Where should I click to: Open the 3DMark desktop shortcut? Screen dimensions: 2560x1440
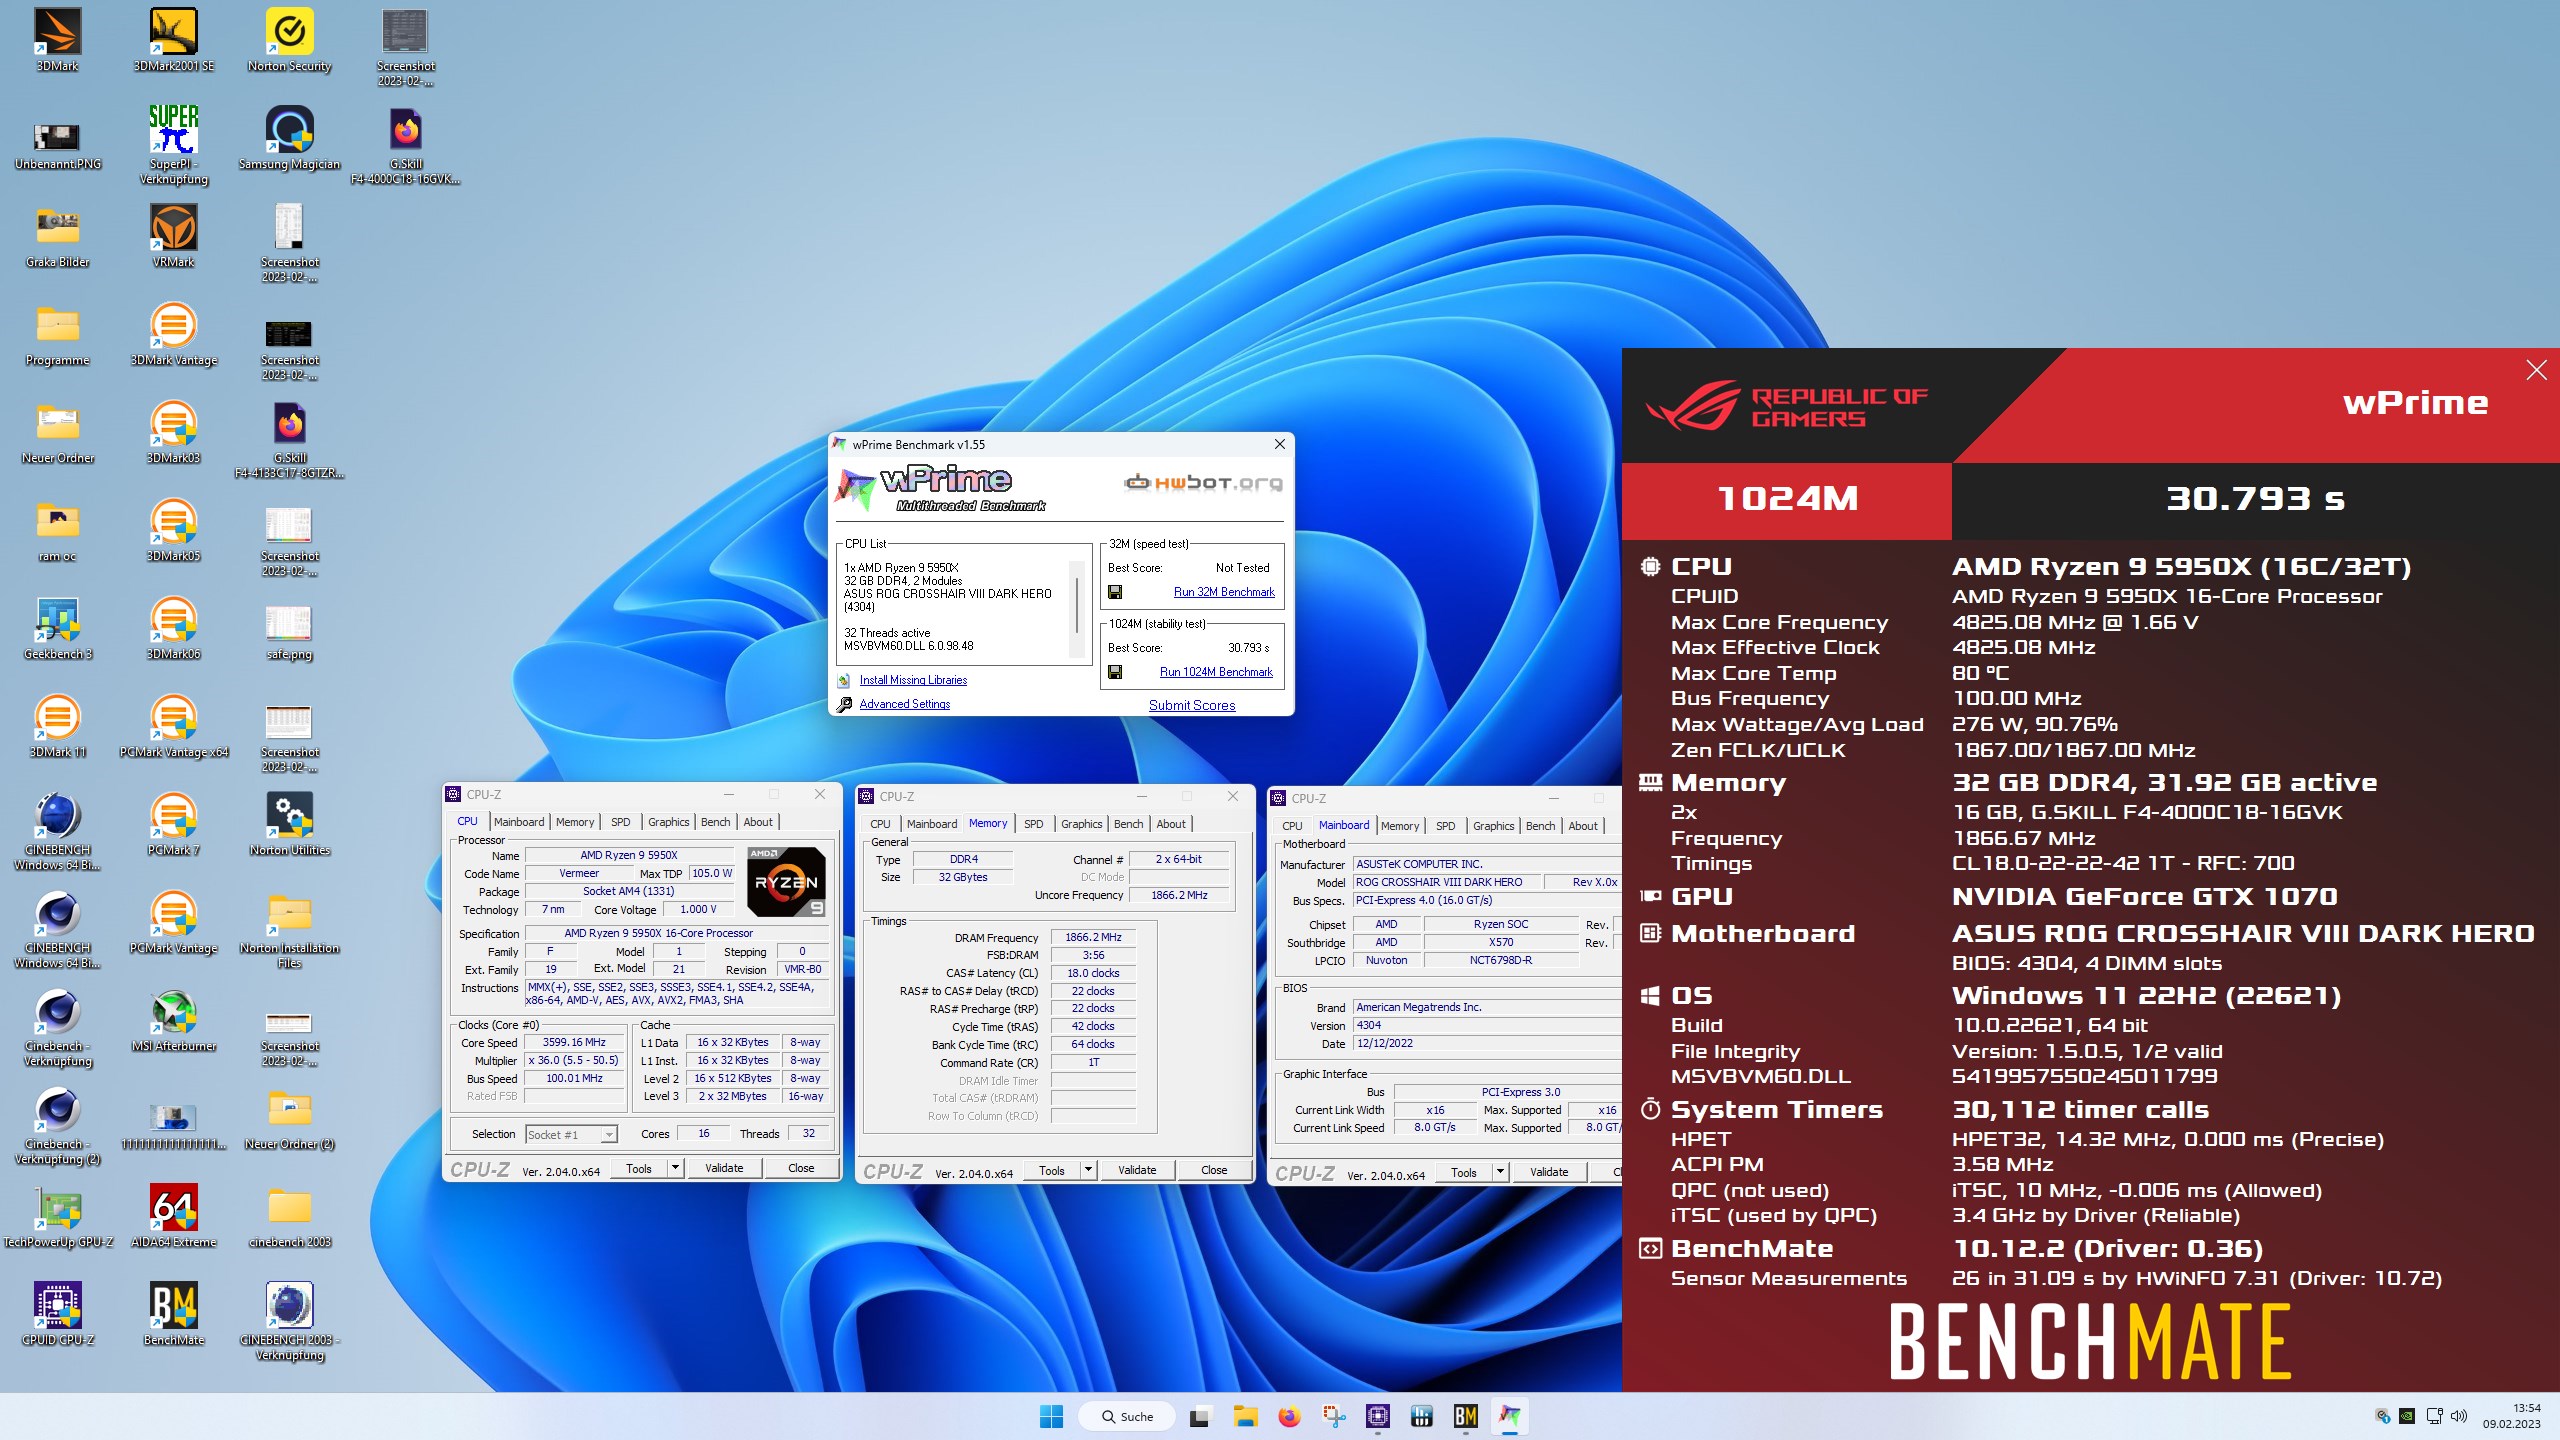[57, 40]
